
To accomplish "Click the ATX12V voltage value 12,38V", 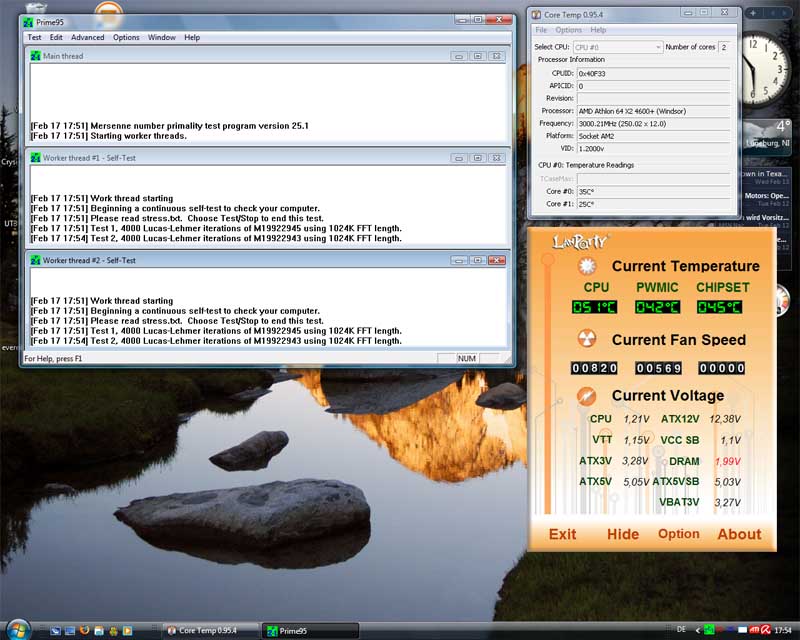I will pos(724,419).
